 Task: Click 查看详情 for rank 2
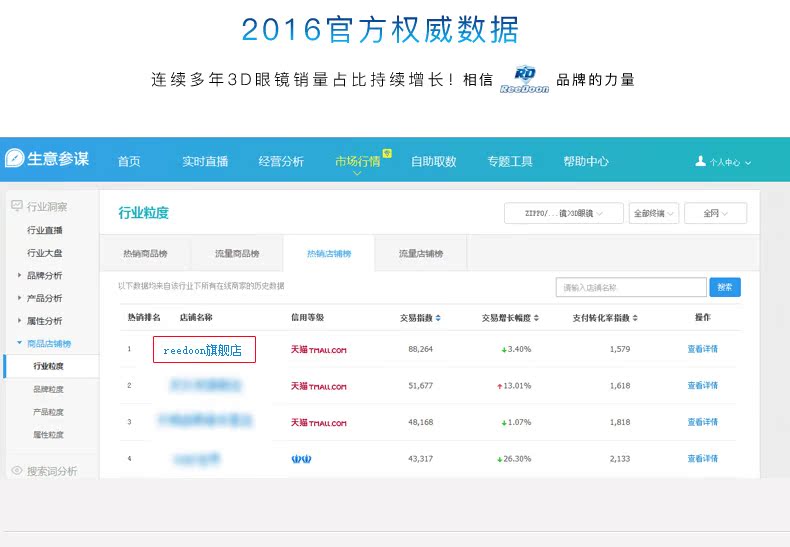(x=702, y=385)
